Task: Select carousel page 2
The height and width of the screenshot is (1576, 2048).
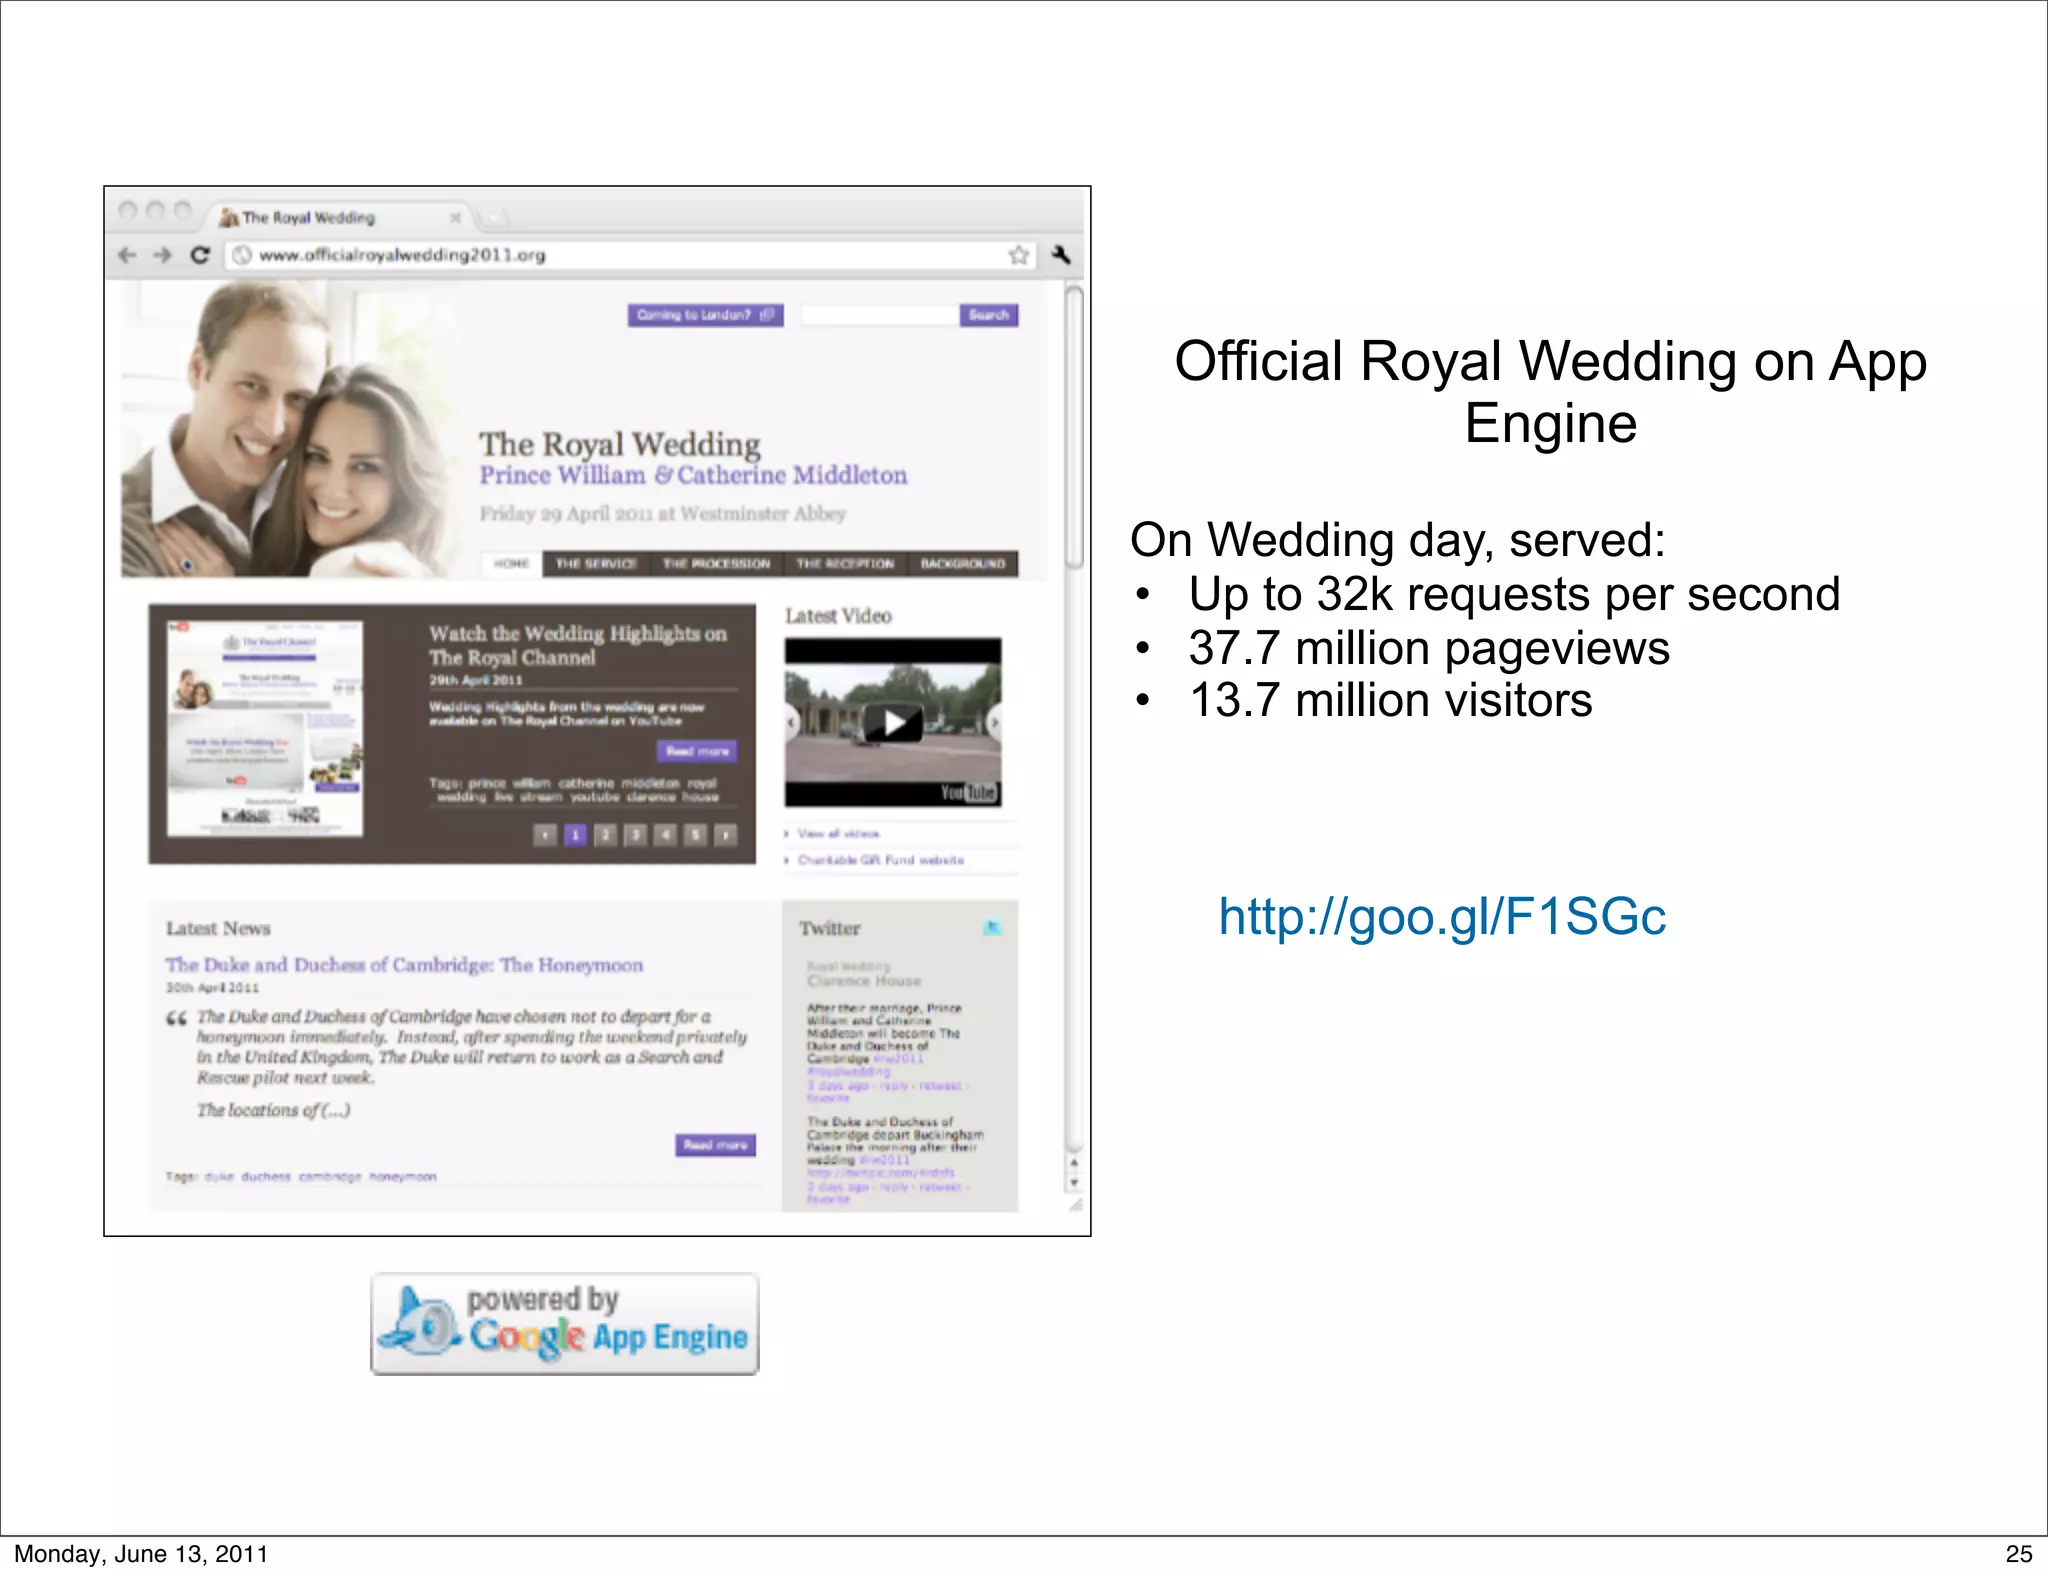Action: pyautogui.click(x=605, y=835)
